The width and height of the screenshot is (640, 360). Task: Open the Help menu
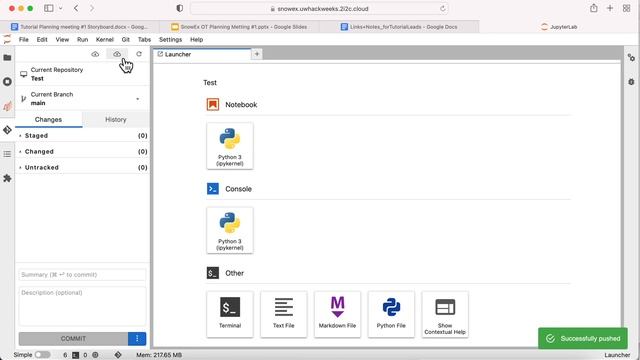coord(196,40)
